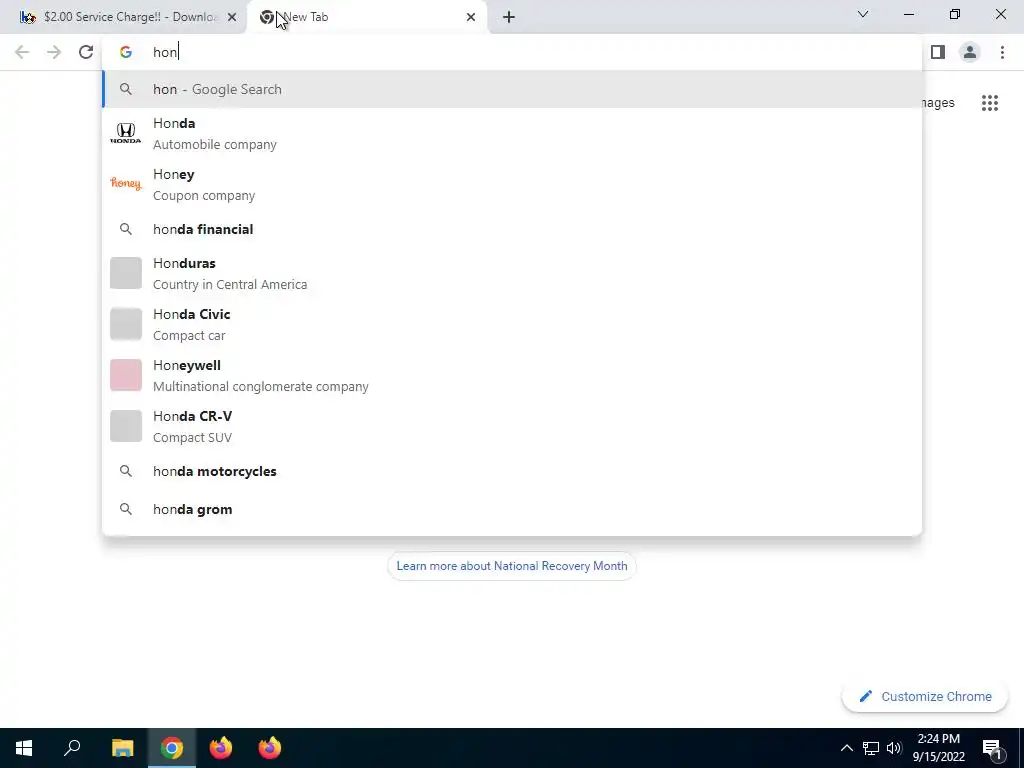Viewport: 1024px width, 768px height.
Task: Open the Windows Start menu
Action: tap(24, 748)
